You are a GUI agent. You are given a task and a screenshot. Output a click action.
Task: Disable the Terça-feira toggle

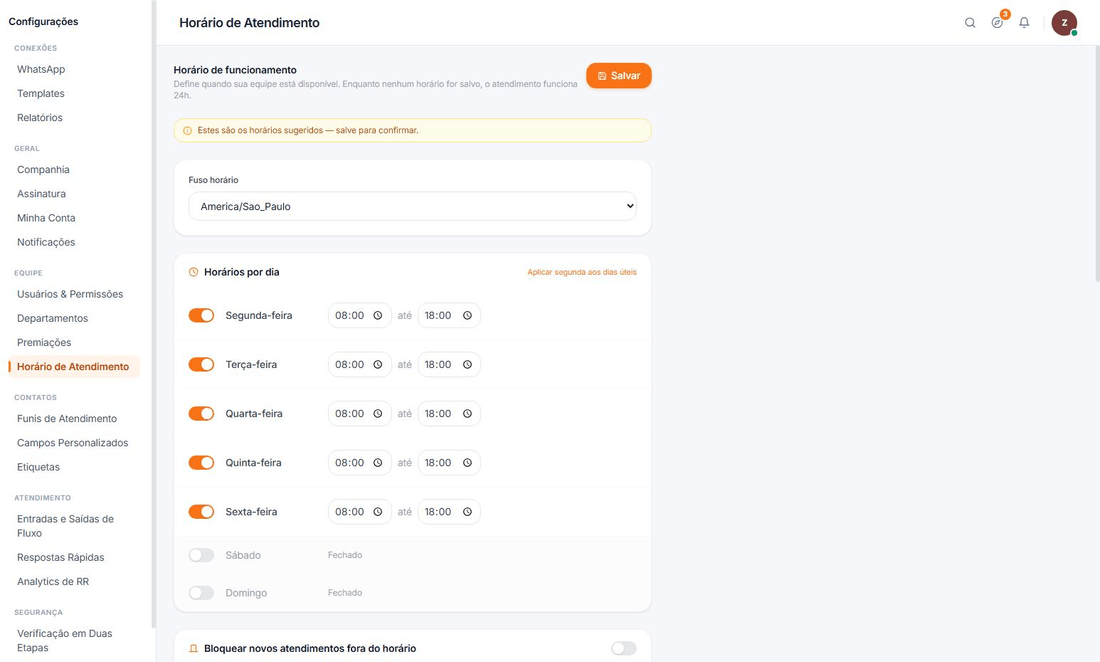coord(201,365)
